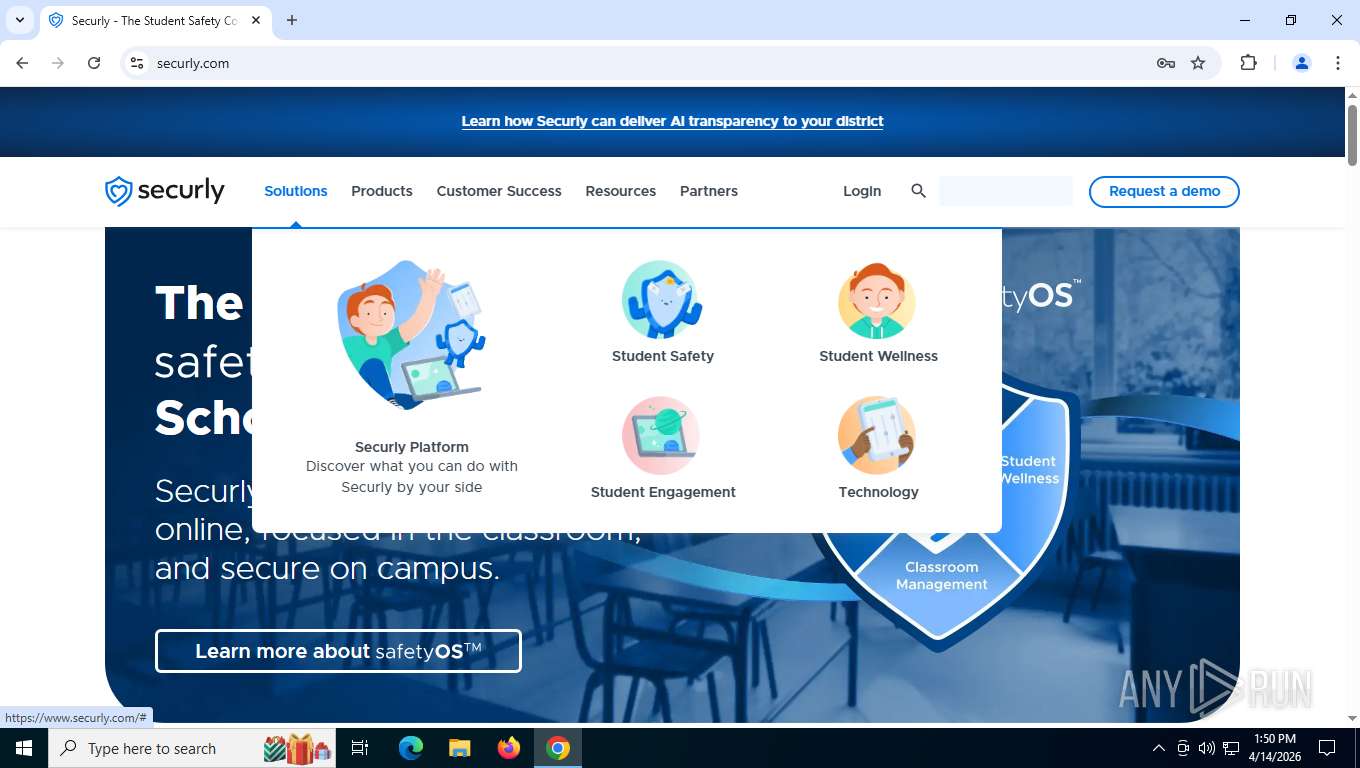Open the password manager key icon

click(x=1165, y=63)
